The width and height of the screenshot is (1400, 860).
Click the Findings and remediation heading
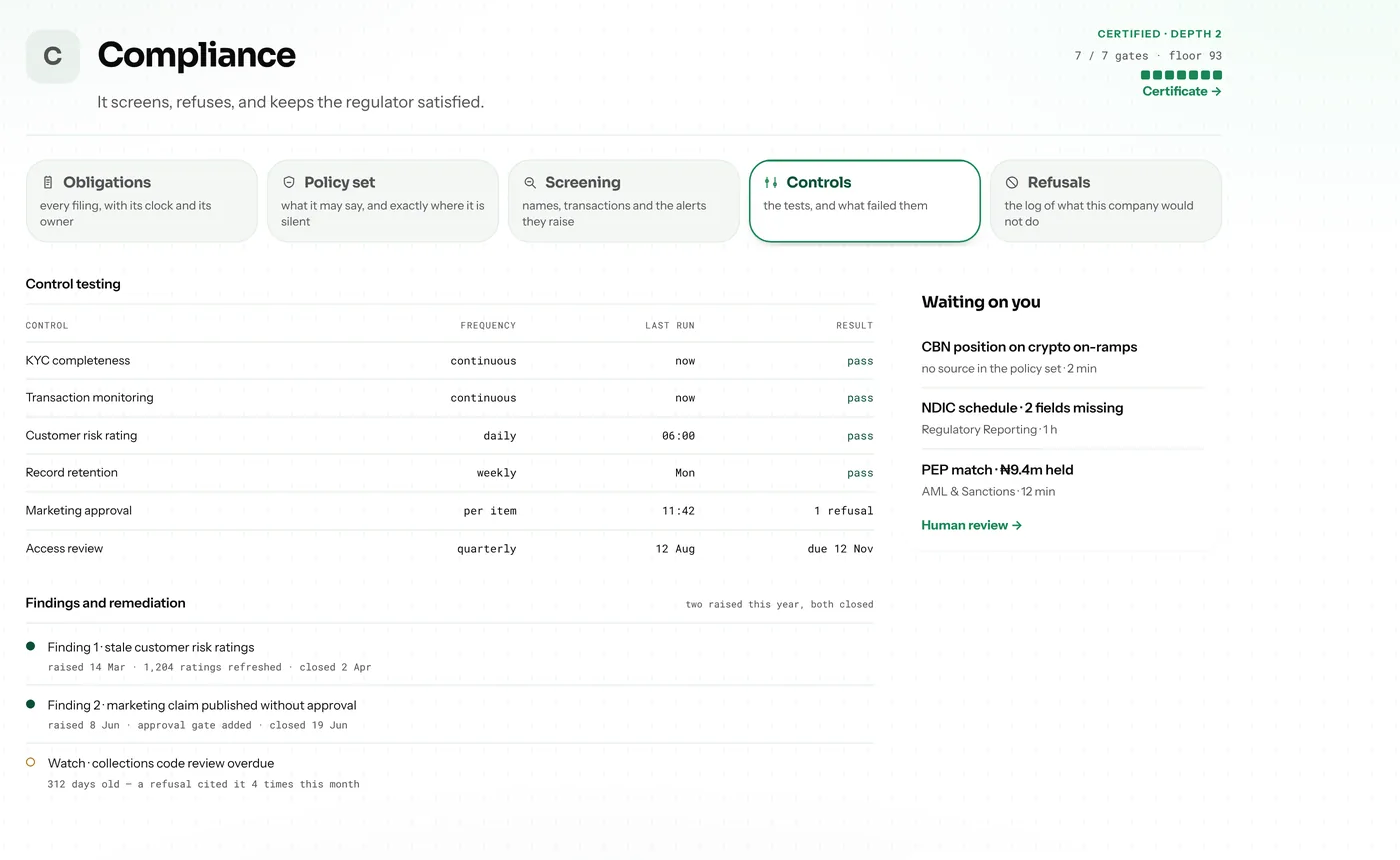tap(106, 603)
